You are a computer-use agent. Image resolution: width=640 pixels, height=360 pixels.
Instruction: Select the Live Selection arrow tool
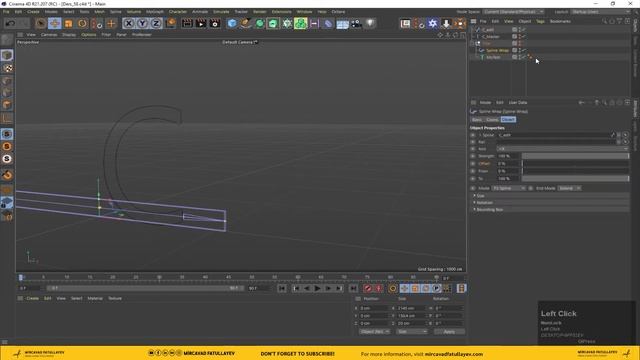[40, 23]
